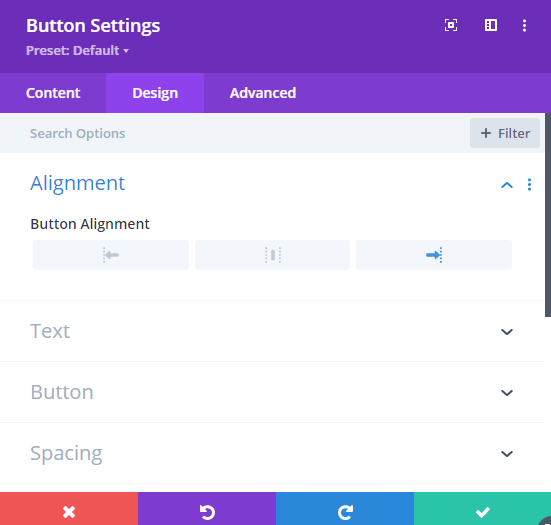Viewport: 551px width, 525px height.
Task: Focus the Search Options field
Action: point(232,134)
